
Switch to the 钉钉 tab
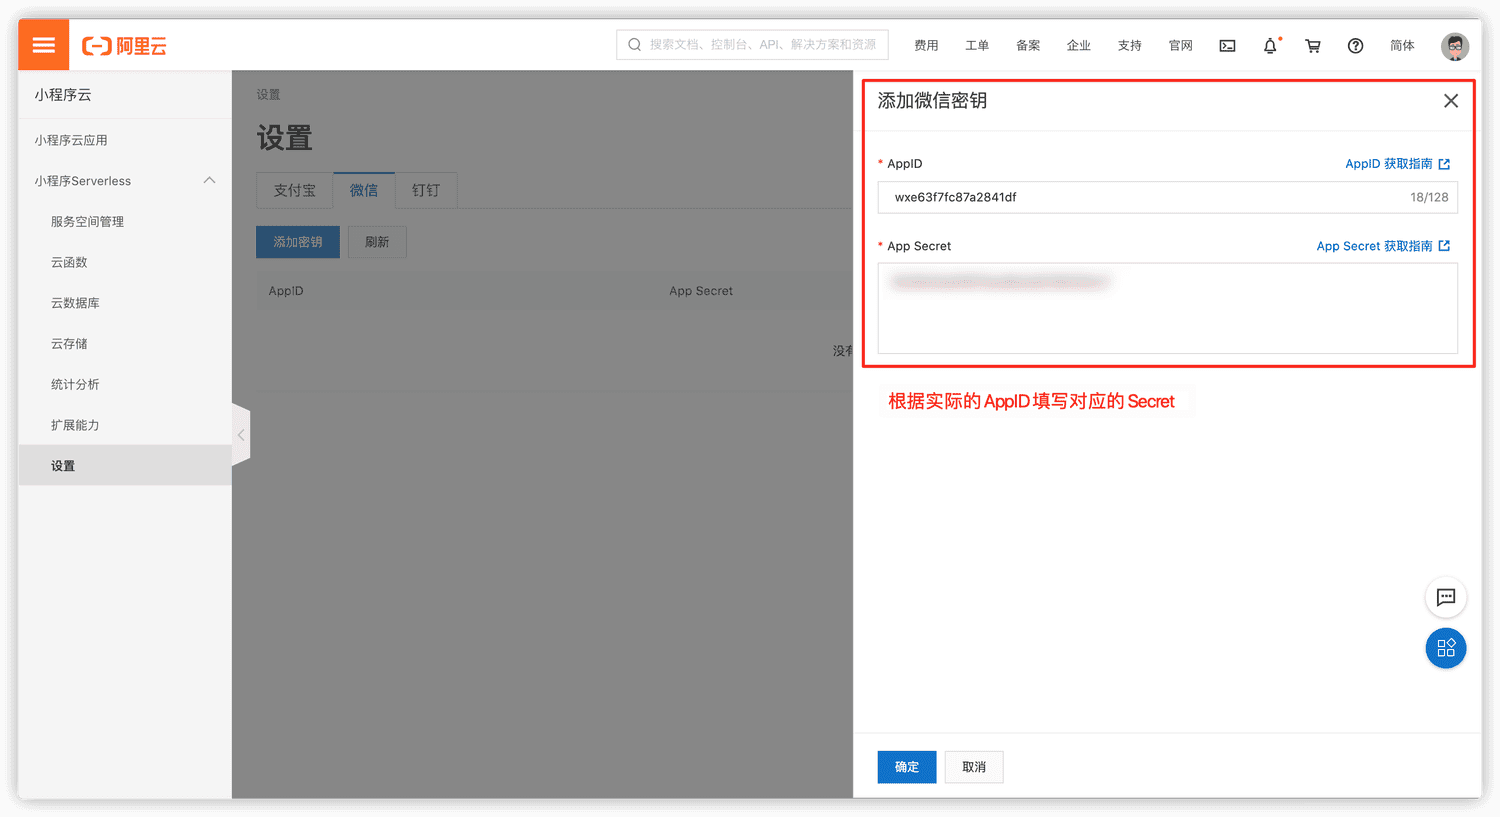click(x=426, y=190)
